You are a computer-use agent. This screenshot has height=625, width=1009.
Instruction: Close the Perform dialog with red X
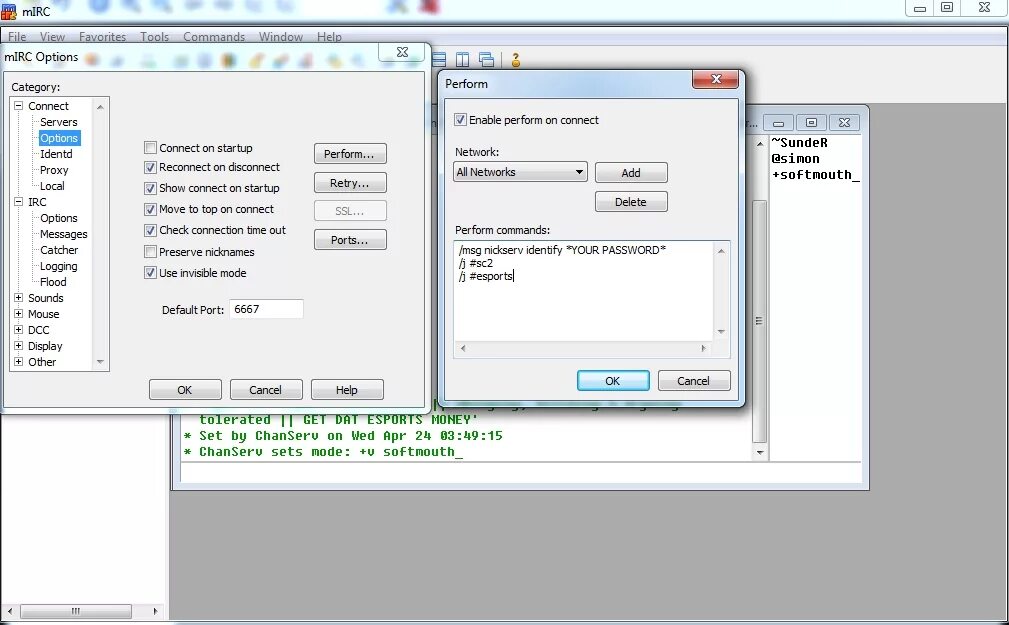[716, 79]
